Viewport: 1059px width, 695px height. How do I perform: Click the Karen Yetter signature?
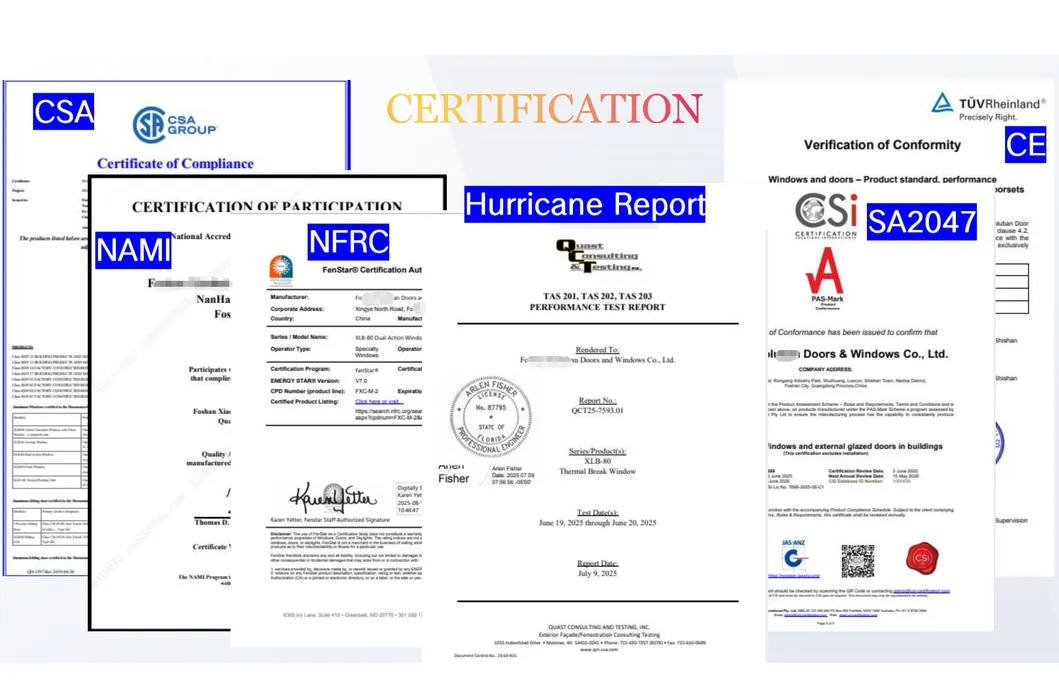(334, 498)
